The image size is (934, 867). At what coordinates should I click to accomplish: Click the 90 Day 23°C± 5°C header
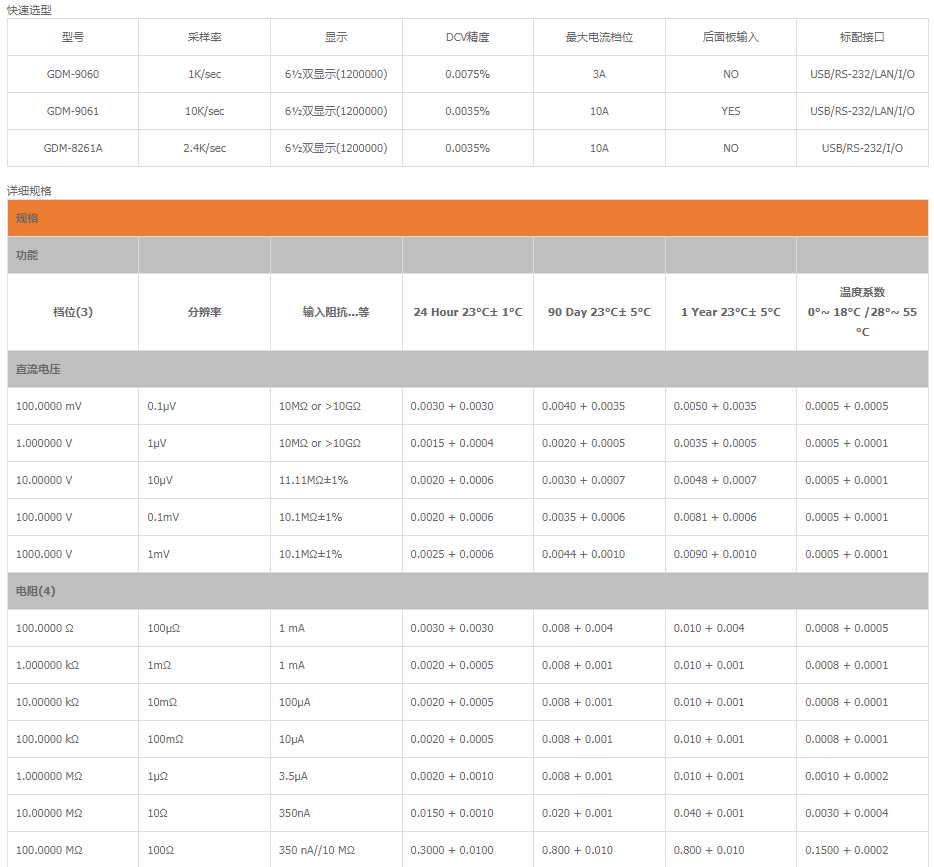599,312
